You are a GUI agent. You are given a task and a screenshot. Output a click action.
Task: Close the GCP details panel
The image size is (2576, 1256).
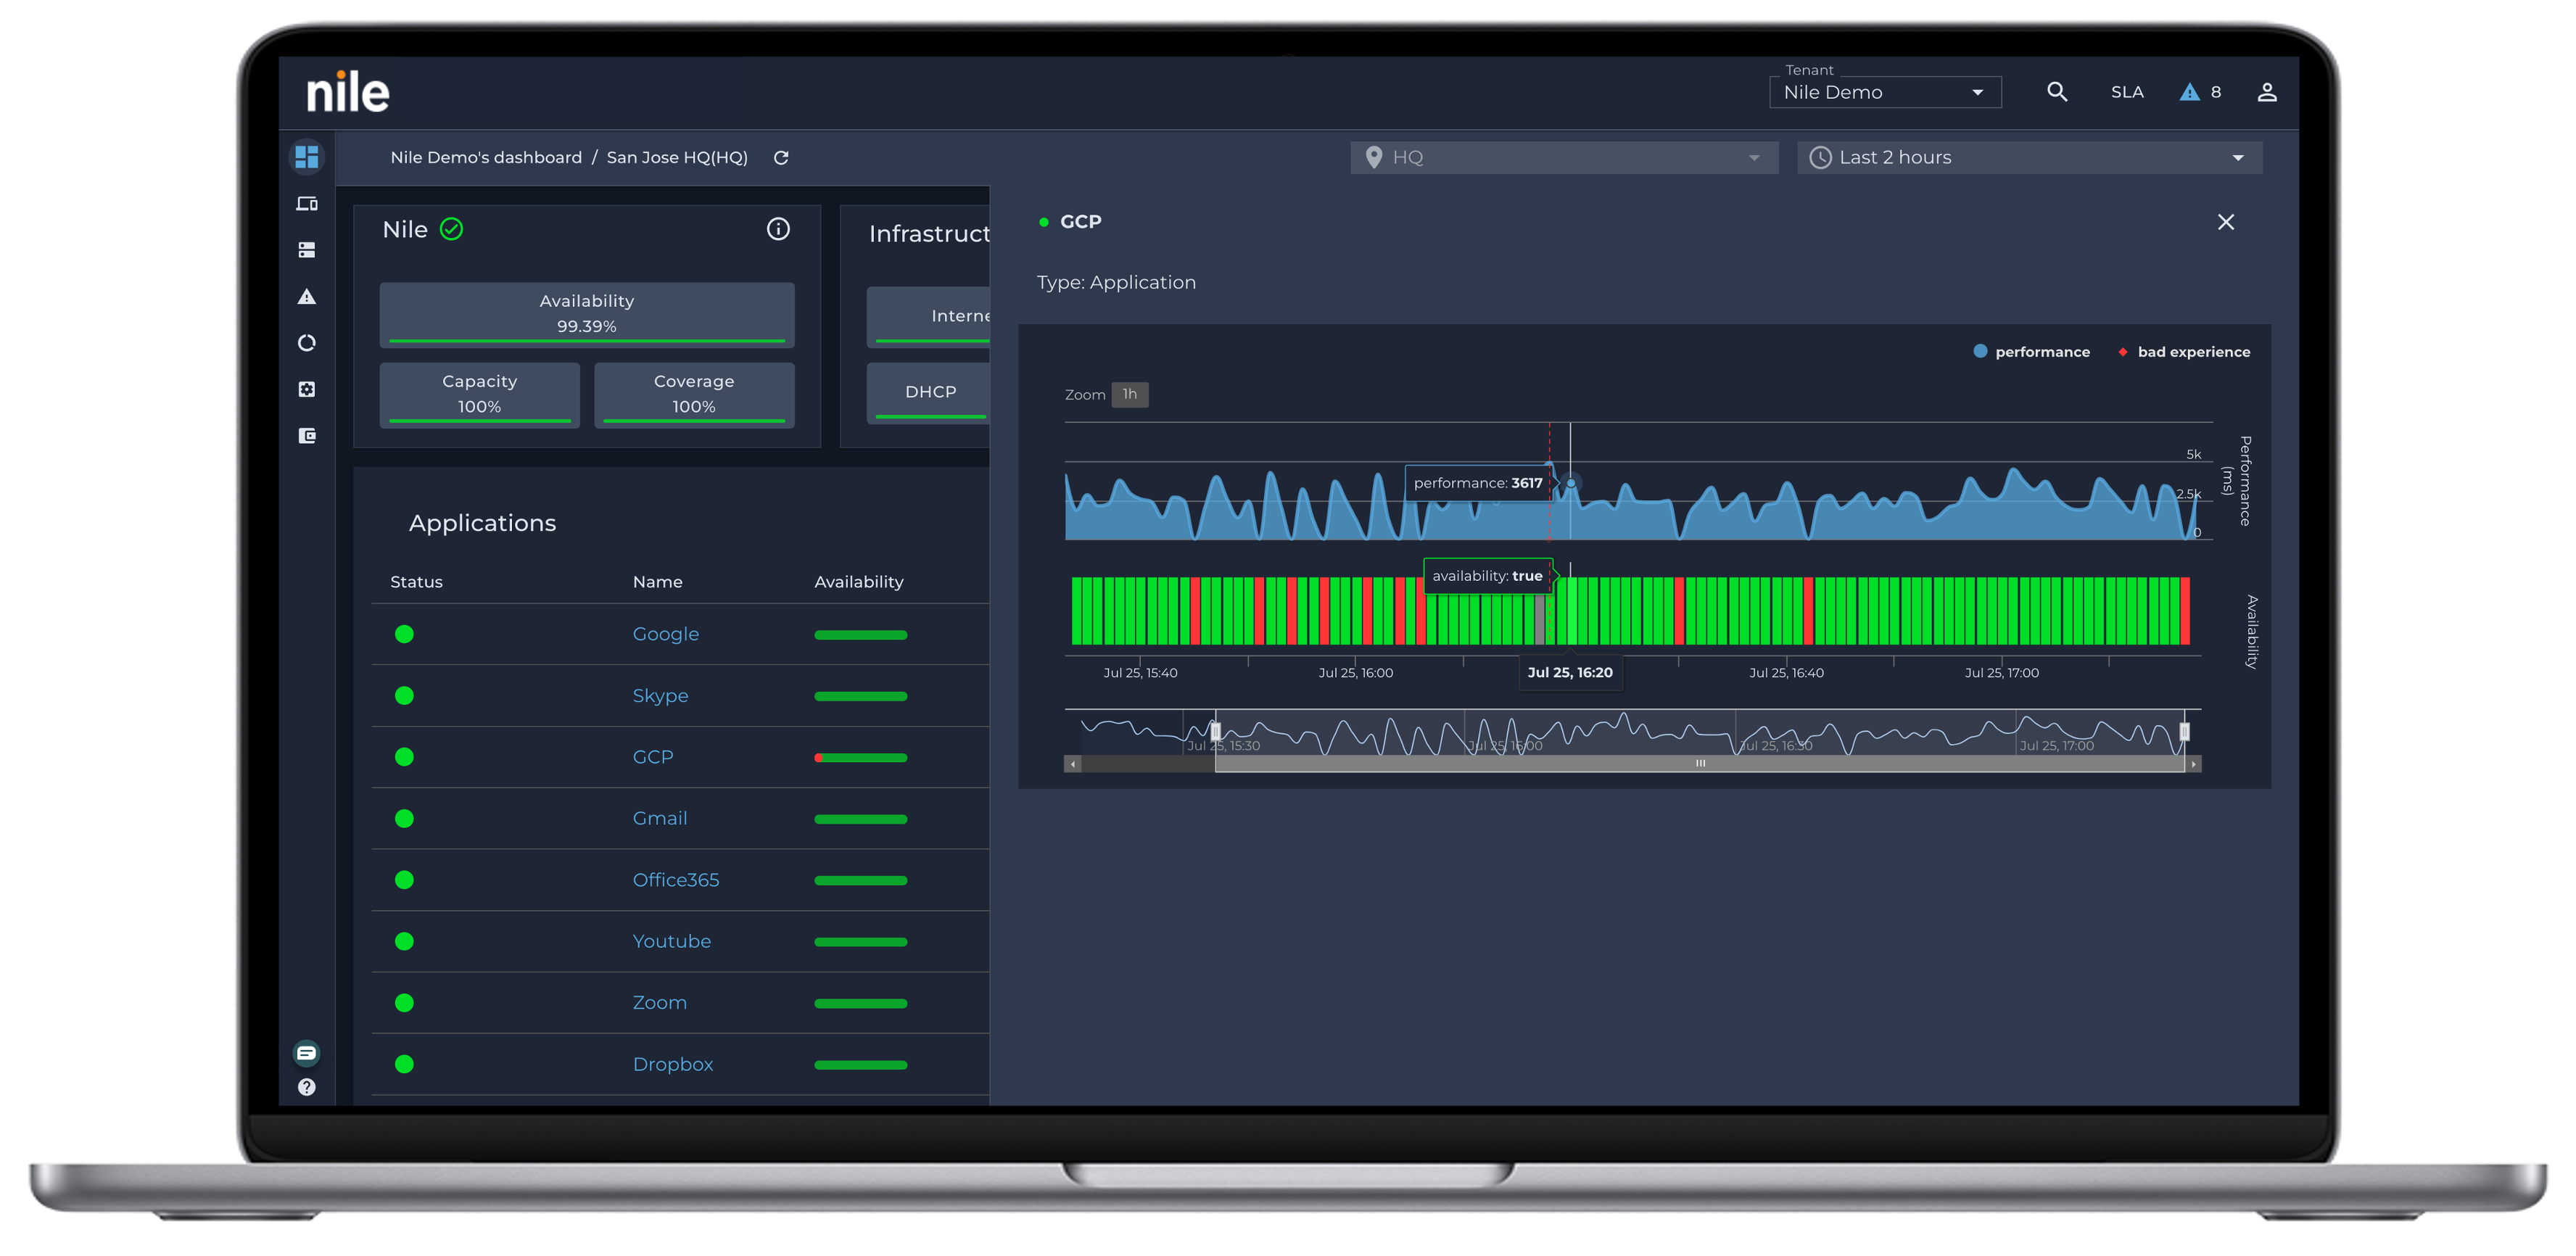click(x=2225, y=222)
